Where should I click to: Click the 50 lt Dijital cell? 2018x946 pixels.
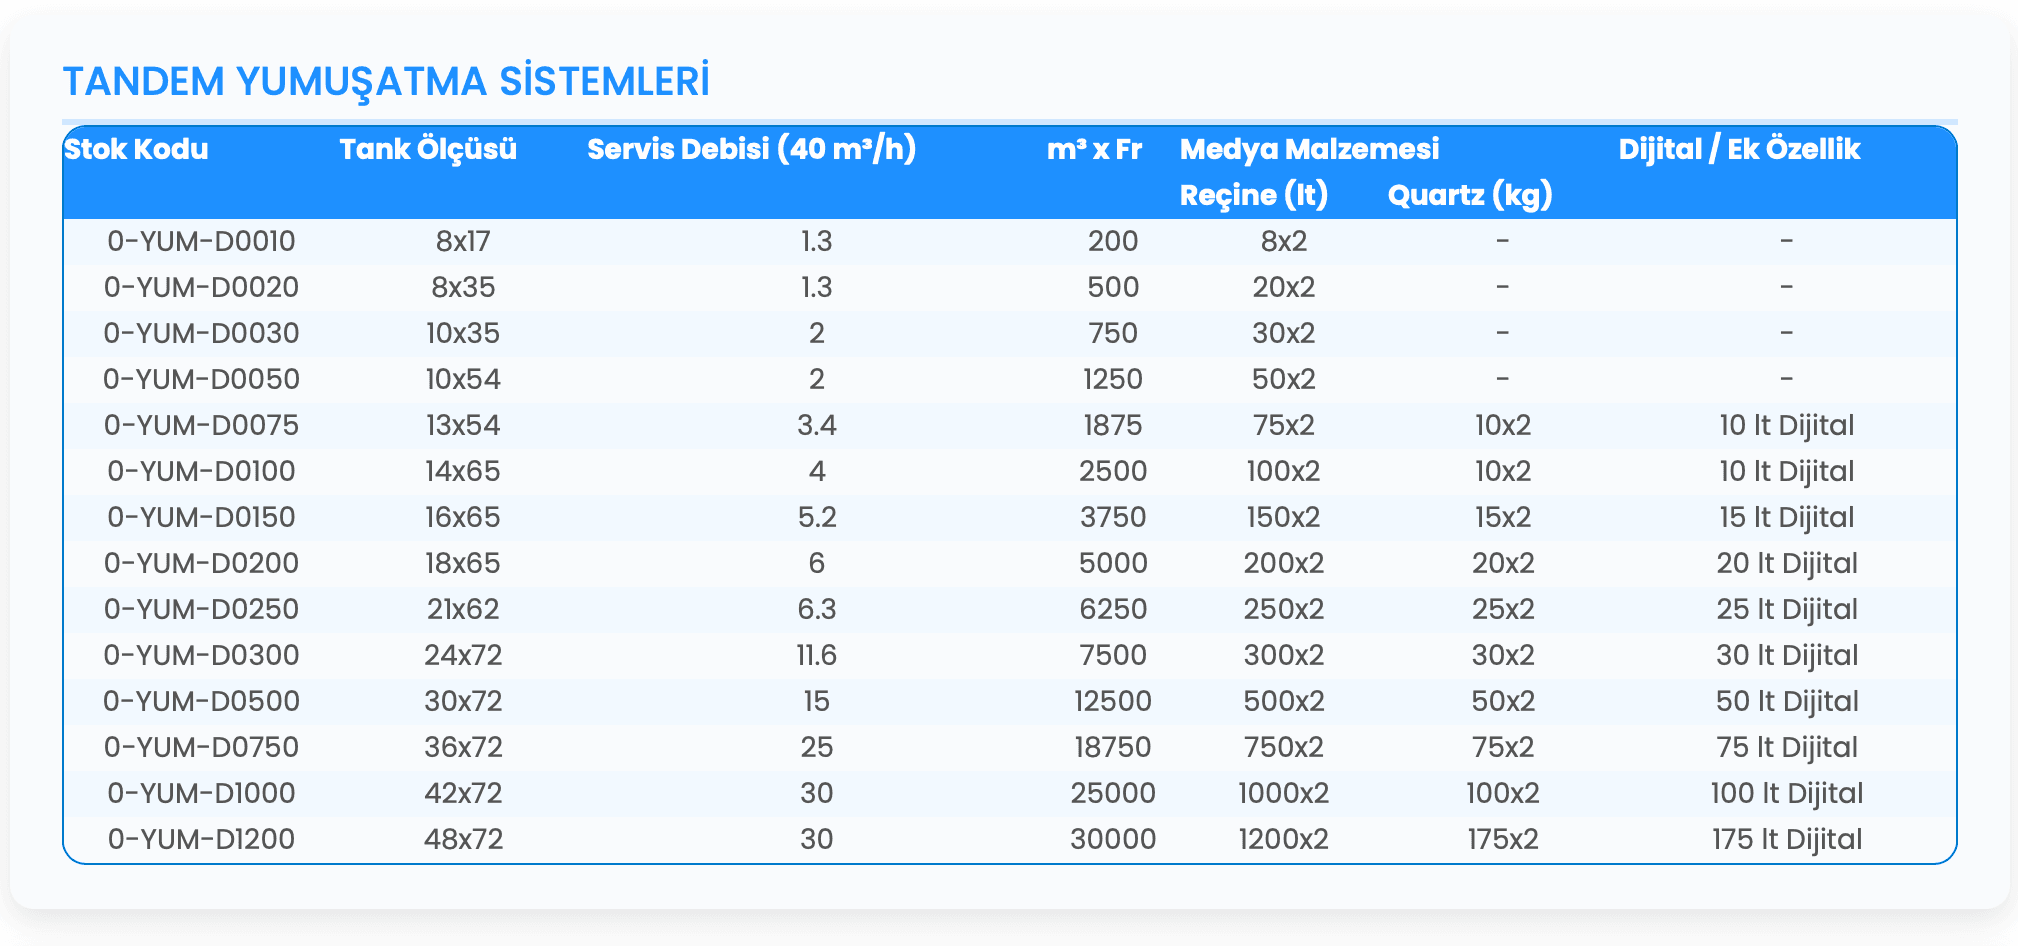point(1787,701)
